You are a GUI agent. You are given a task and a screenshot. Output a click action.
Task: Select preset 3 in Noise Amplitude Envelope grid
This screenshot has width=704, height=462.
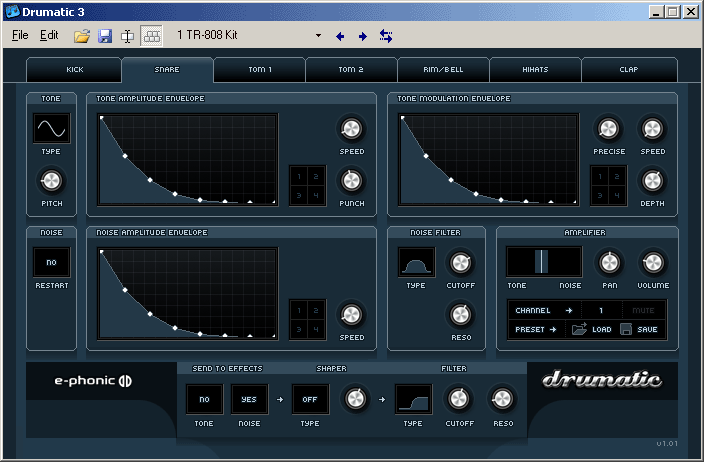click(x=299, y=330)
